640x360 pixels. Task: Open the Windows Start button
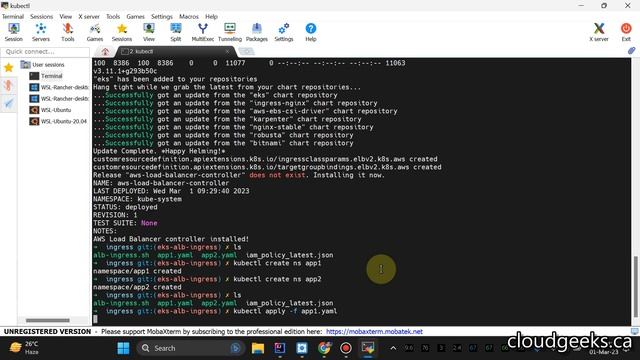pyautogui.click(x=123, y=348)
